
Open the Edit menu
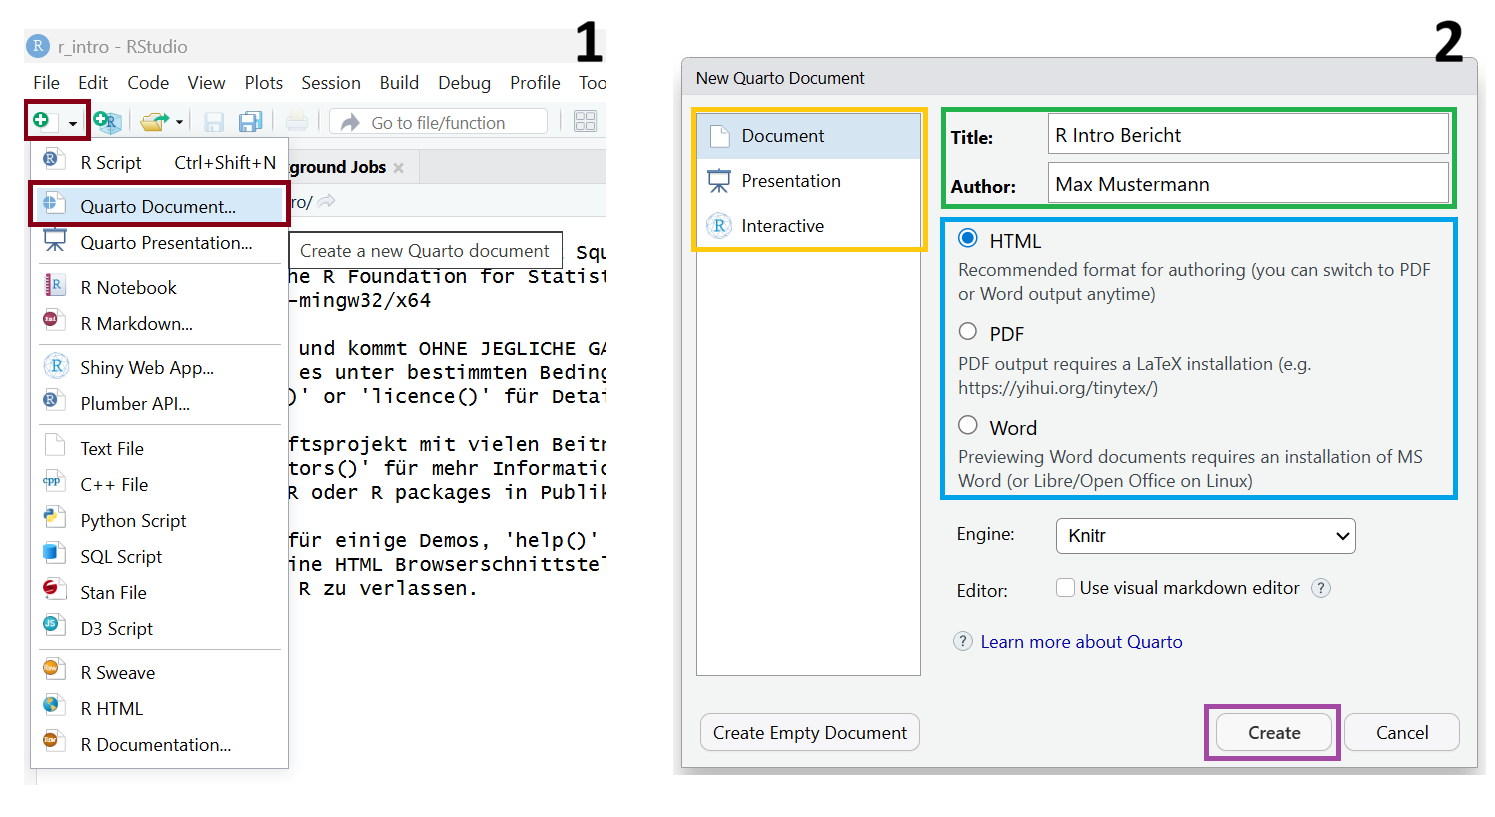[x=93, y=83]
